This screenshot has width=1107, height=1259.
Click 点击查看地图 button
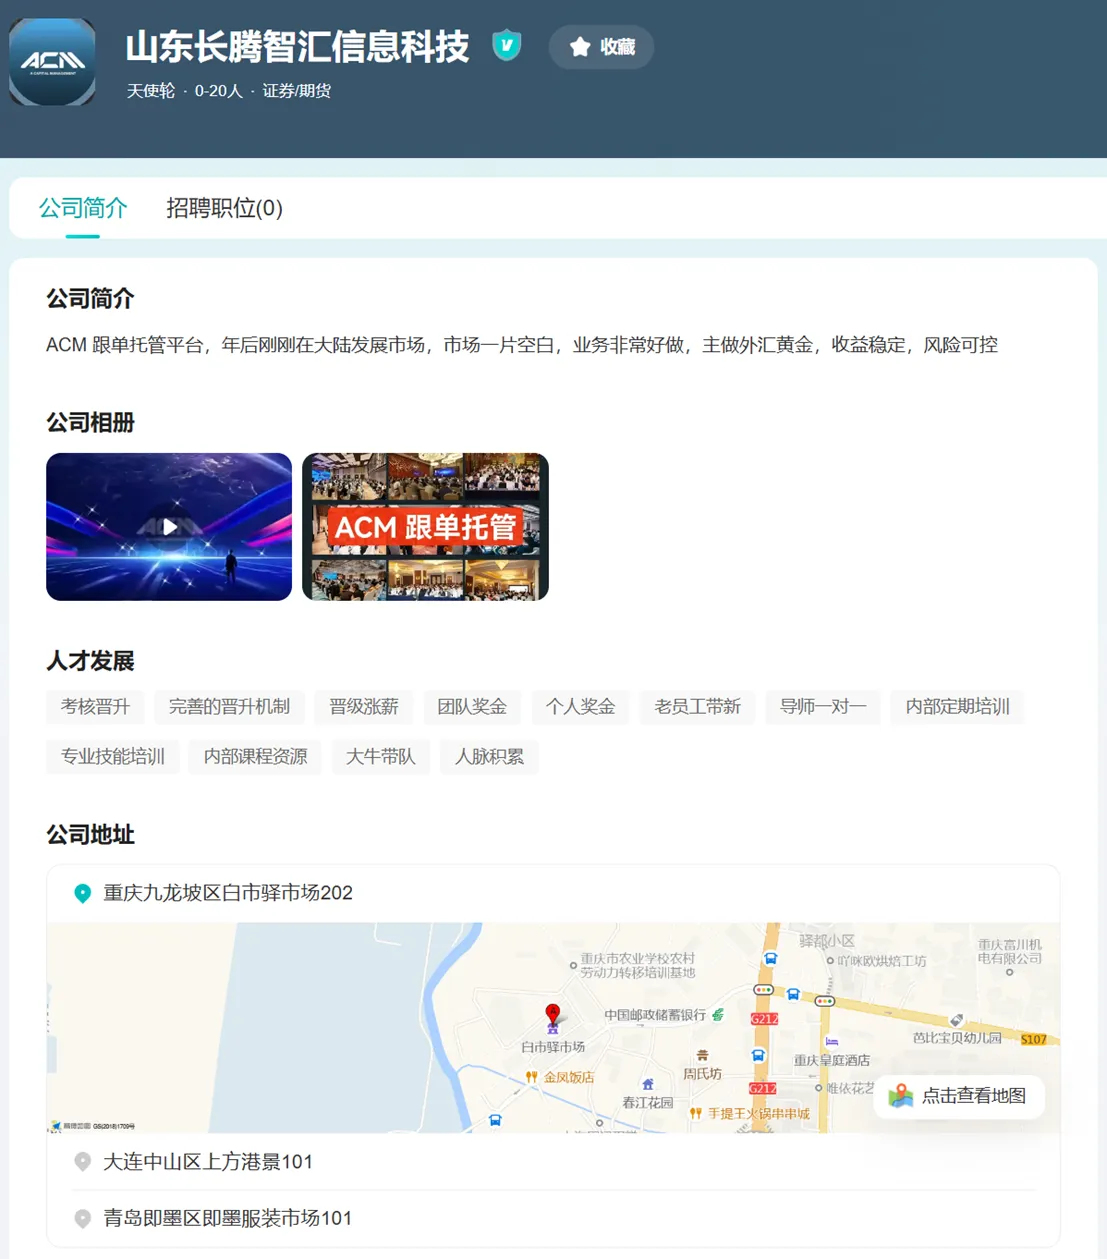click(959, 1096)
